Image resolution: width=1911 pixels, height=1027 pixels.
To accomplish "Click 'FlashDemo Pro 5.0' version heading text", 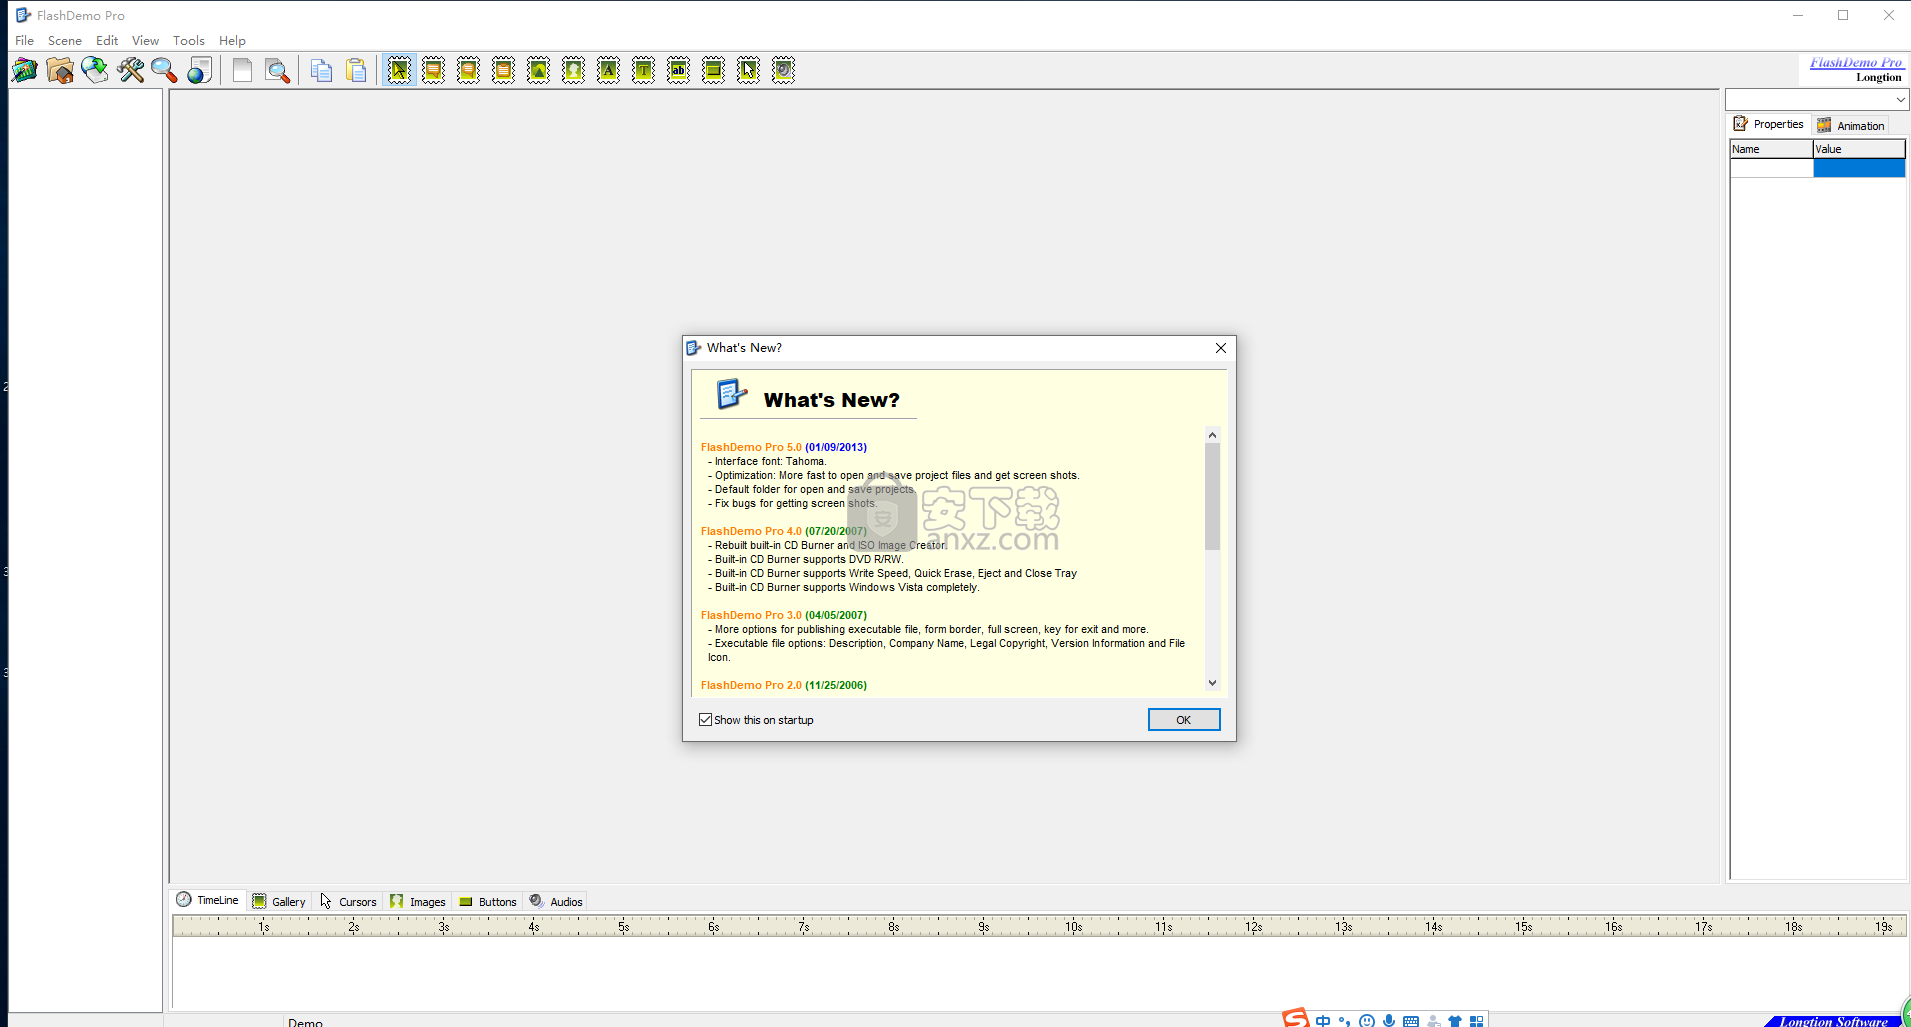I will tap(751, 447).
